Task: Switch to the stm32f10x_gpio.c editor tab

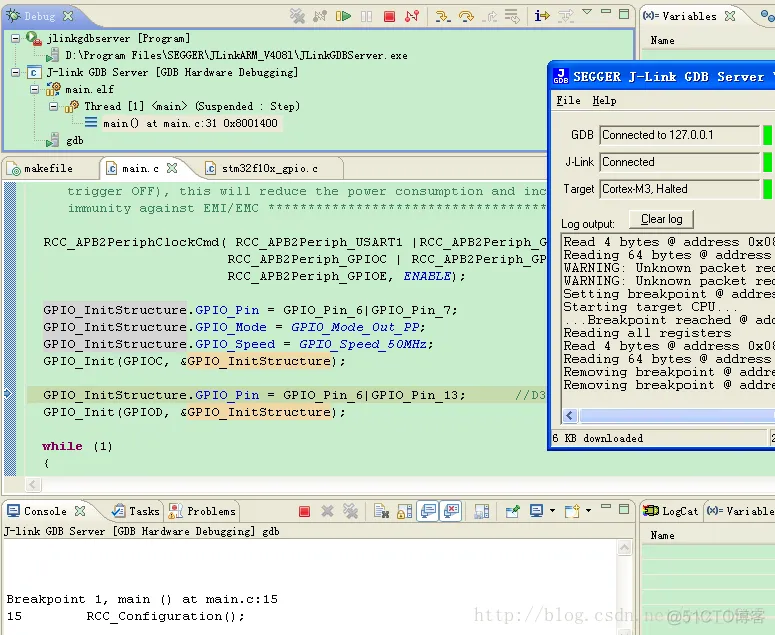Action: coord(269,169)
